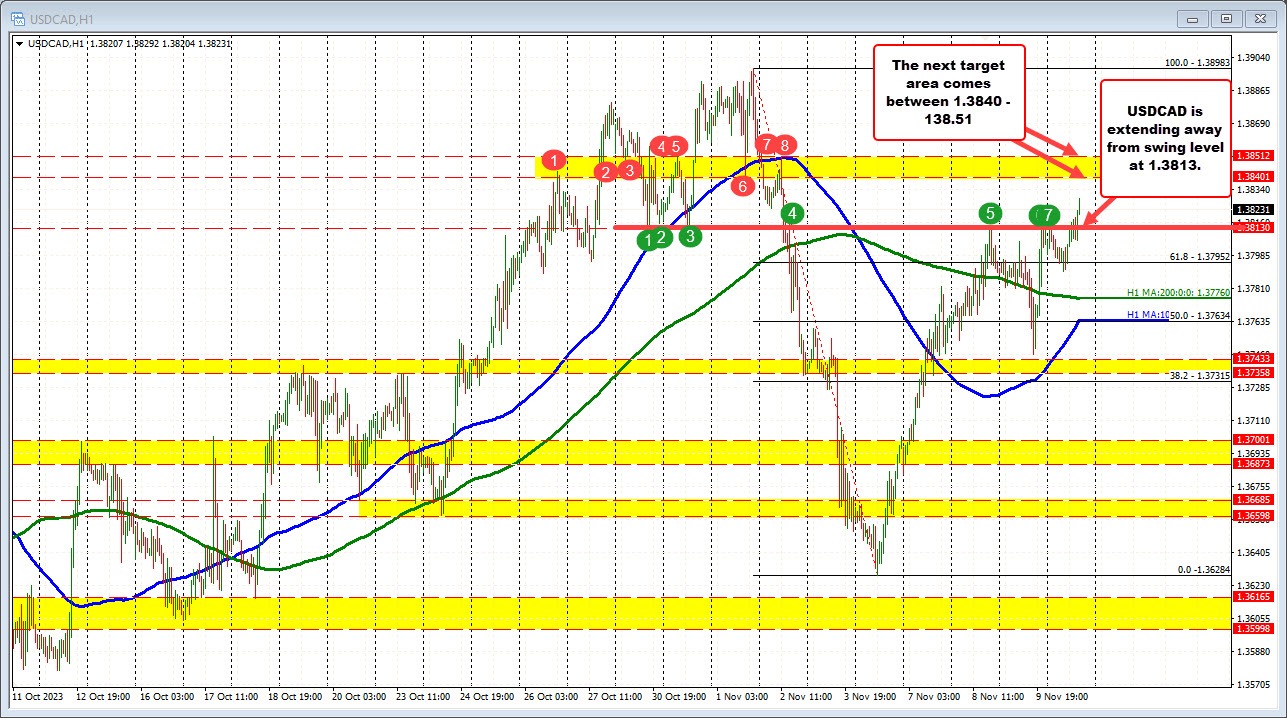Click green marker 7 near the current price
The image size is (1287, 718).
(x=1047, y=215)
